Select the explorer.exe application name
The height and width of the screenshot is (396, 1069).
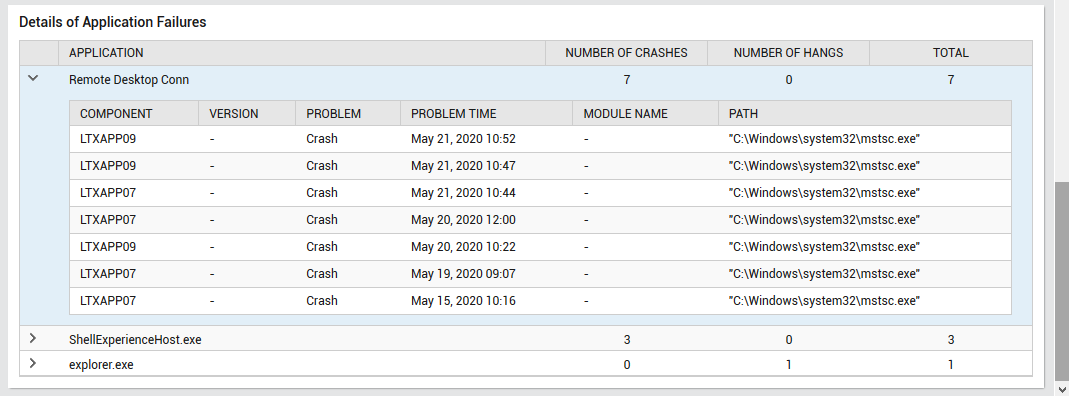101,365
